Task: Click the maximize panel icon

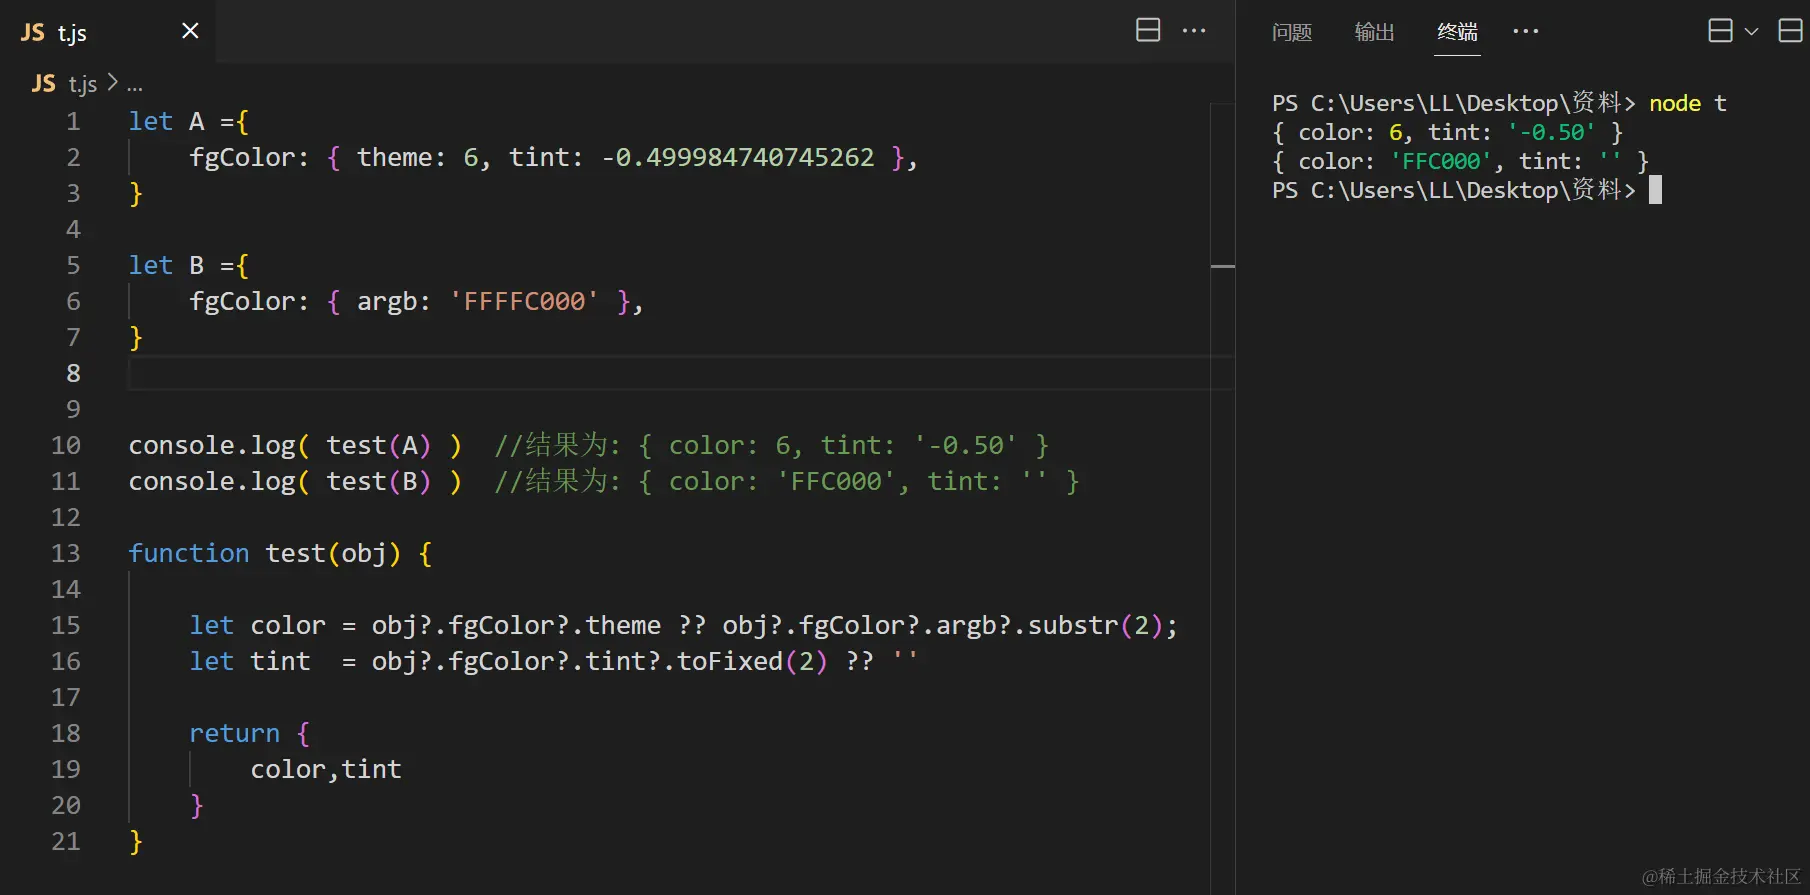Action: [x=1790, y=31]
